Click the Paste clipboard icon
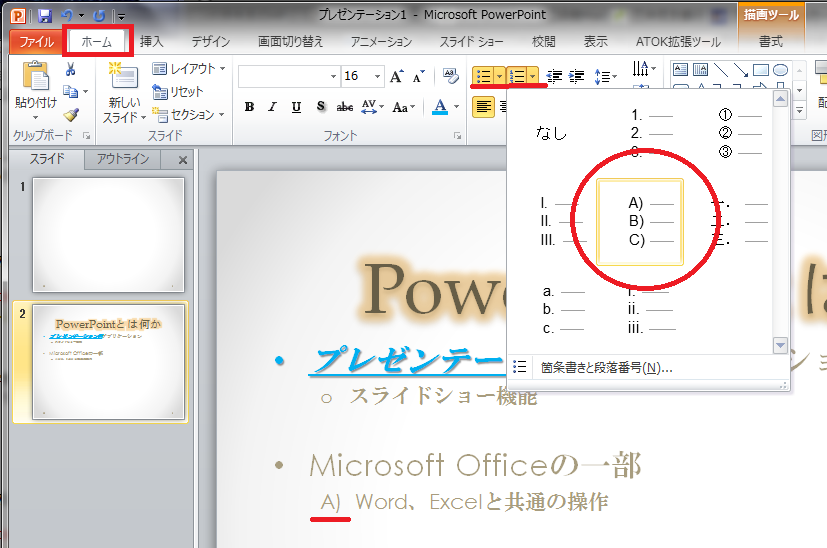Screen dimensions: 827x548 pos(36,75)
